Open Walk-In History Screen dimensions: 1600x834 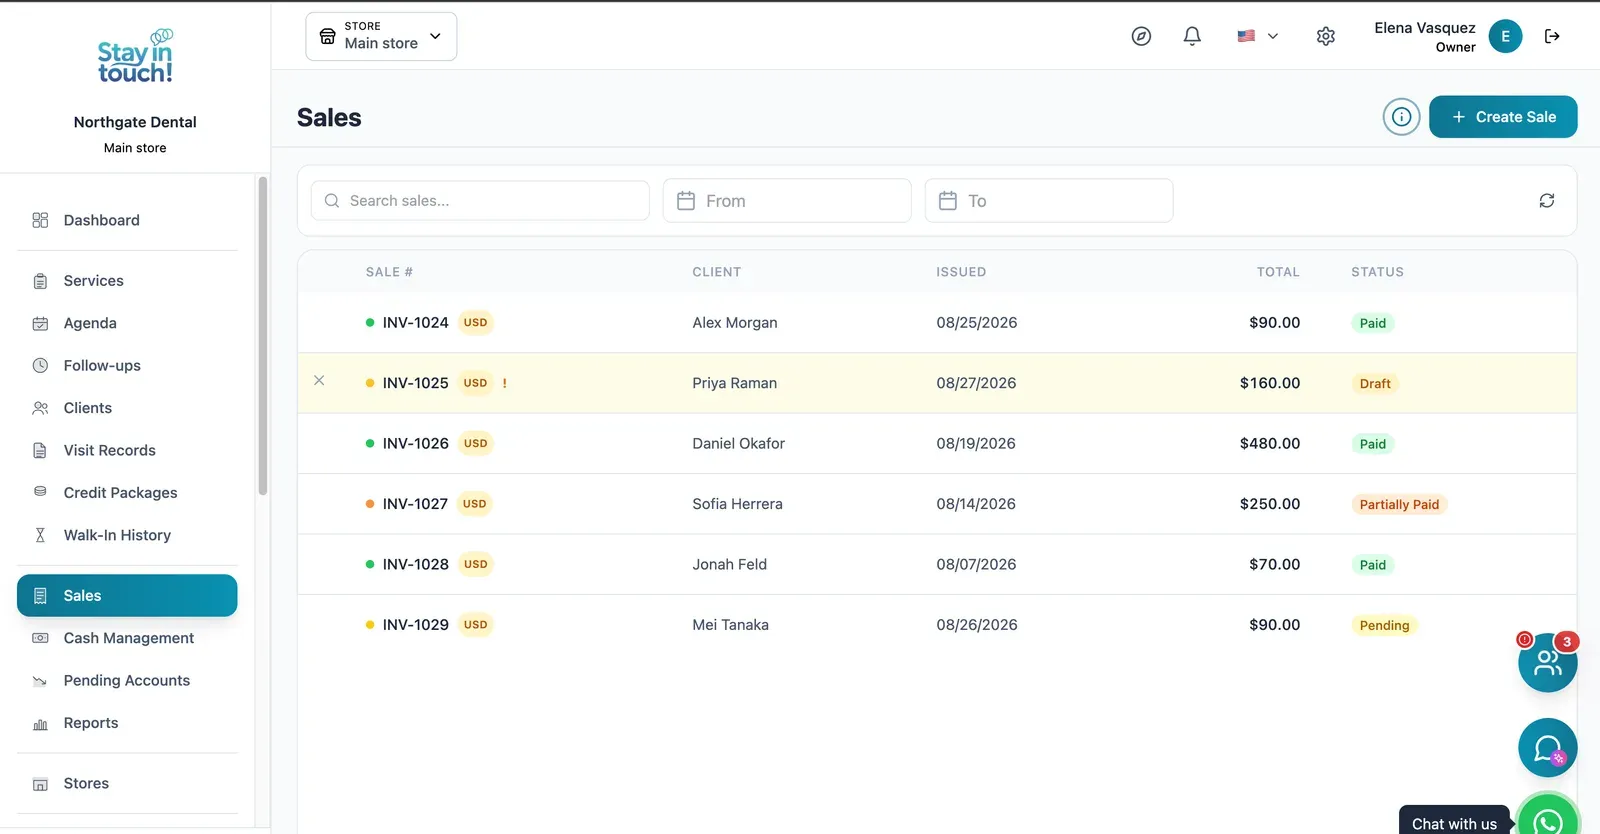tap(127, 535)
